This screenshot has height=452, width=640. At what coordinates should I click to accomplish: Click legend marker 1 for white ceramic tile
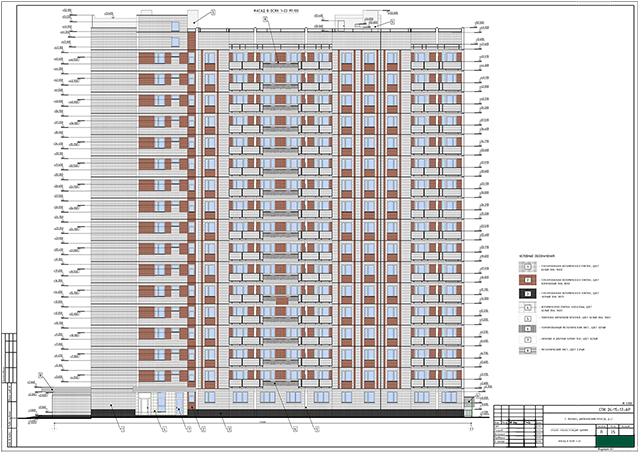pyautogui.click(x=528, y=267)
